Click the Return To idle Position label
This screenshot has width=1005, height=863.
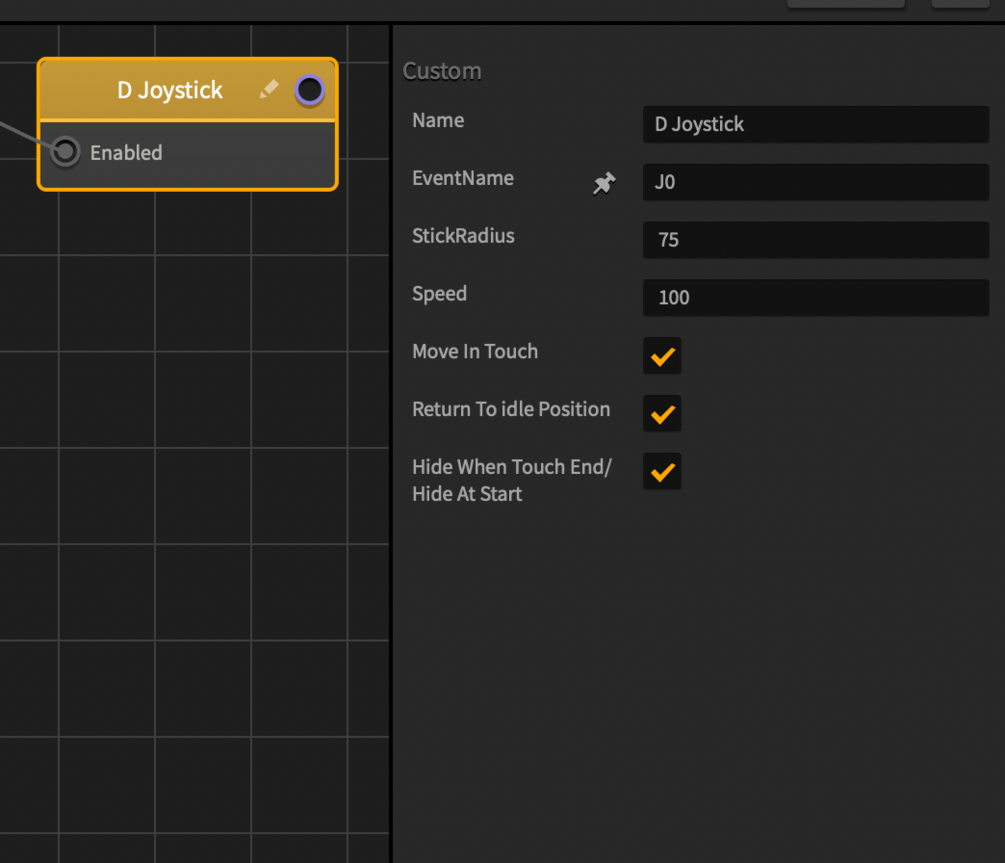tap(511, 409)
